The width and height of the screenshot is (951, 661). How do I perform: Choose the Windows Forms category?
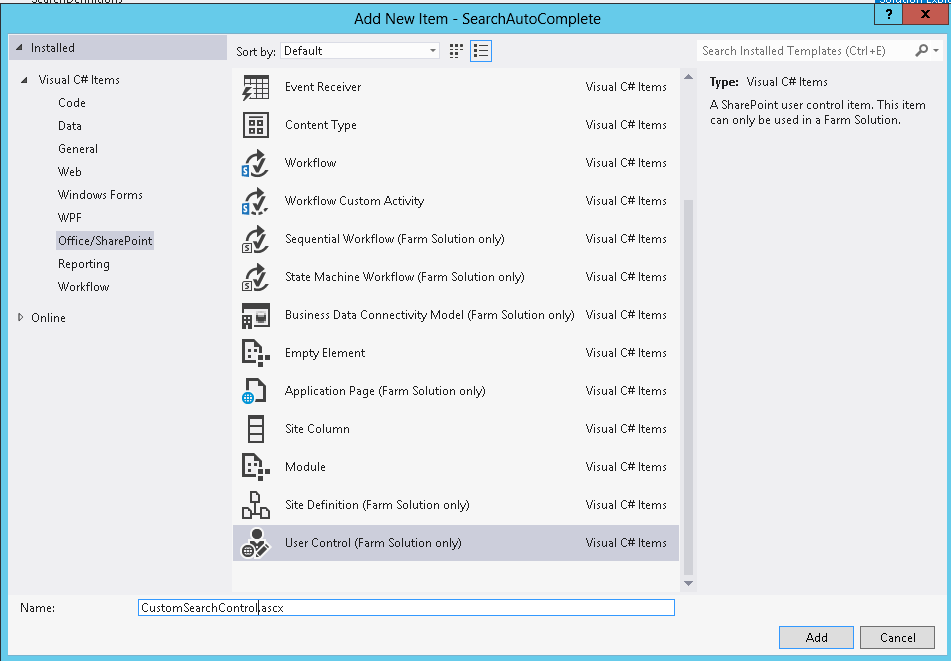[x=100, y=195]
